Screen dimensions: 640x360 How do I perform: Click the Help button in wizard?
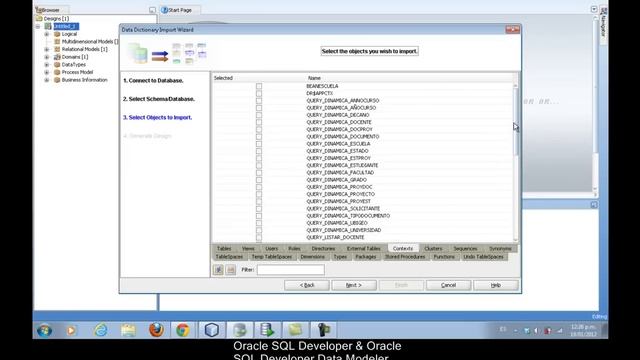(496, 285)
